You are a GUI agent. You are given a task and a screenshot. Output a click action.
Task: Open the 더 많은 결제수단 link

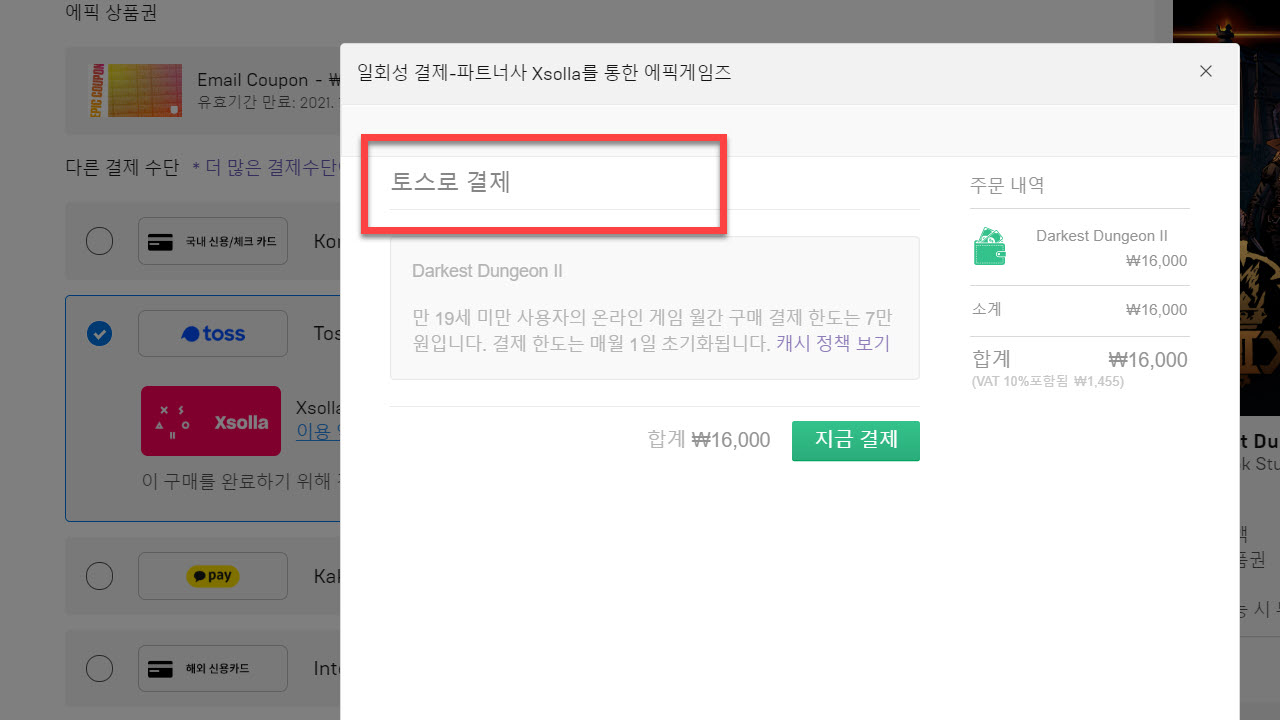(x=268, y=167)
